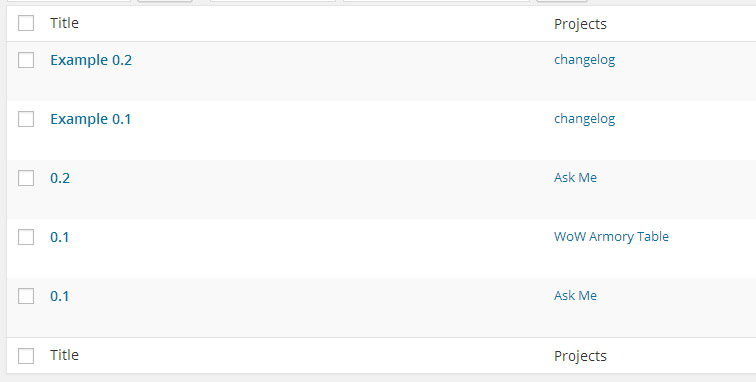The image size is (756, 382).
Task: Click the top Projects column header
Action: pyautogui.click(x=580, y=24)
